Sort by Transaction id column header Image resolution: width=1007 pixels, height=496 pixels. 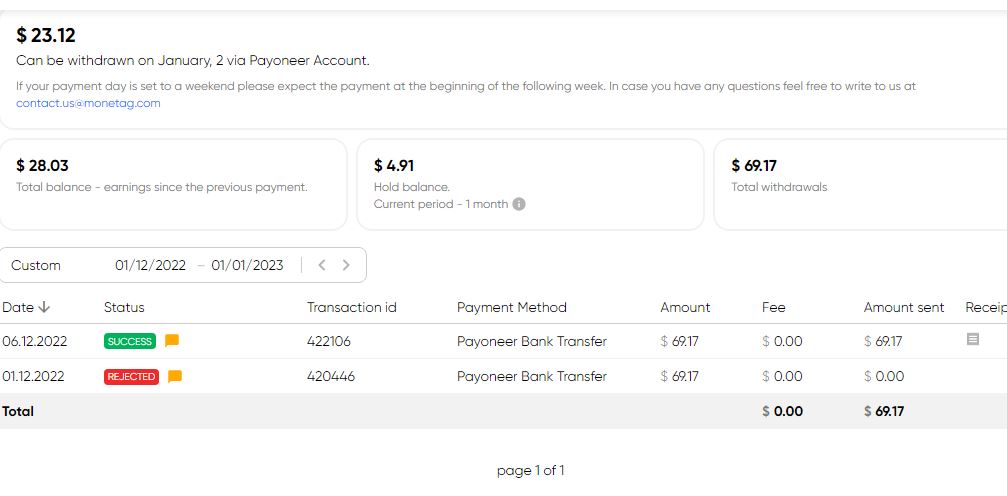(x=352, y=307)
